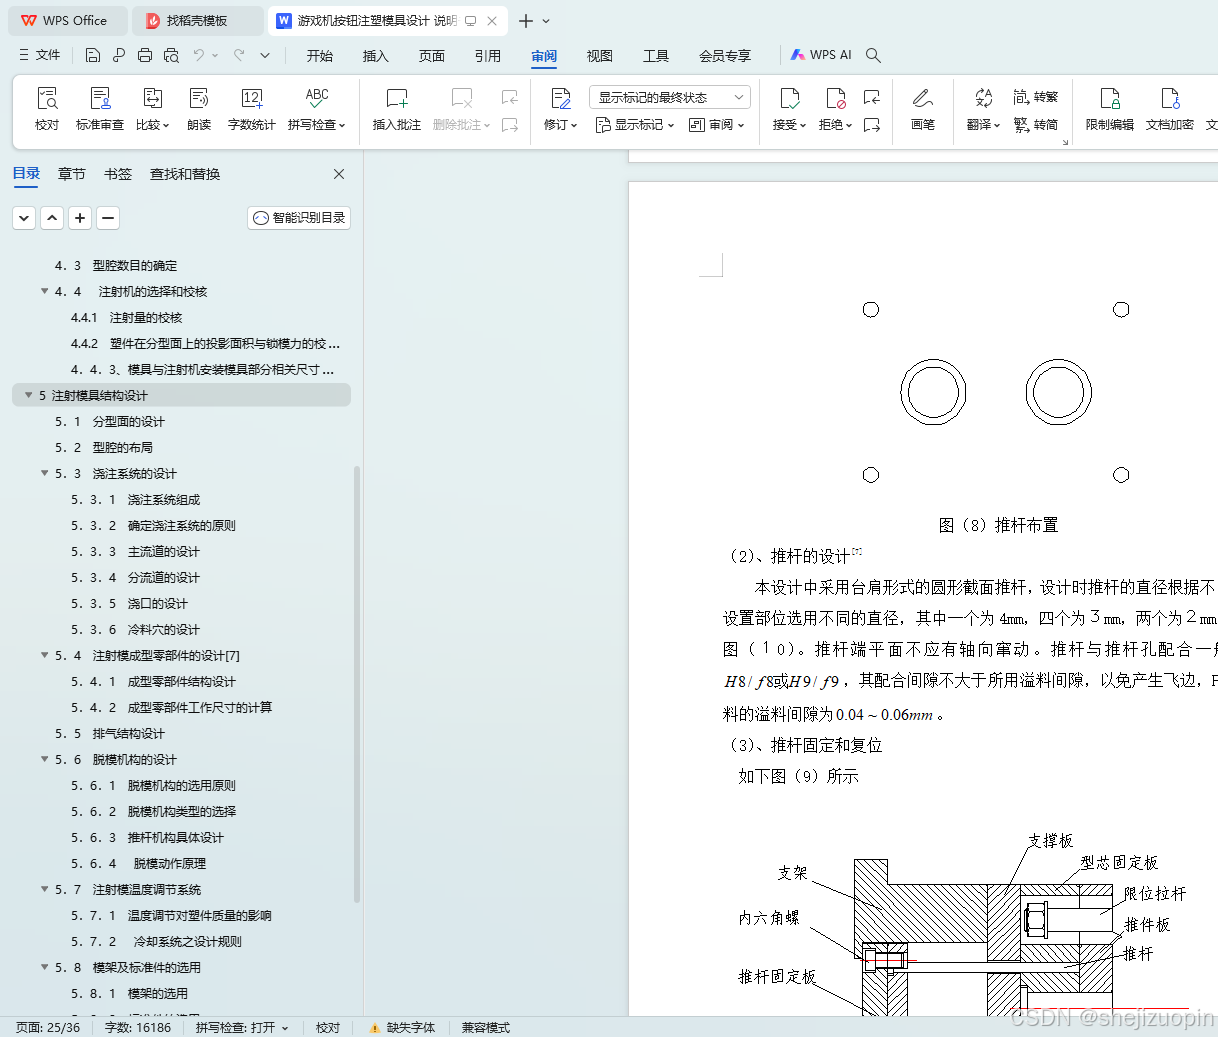Screen dimensions: 1218x1037
Task: Open 限制编辑 restrict editing
Action: pos(1110,108)
